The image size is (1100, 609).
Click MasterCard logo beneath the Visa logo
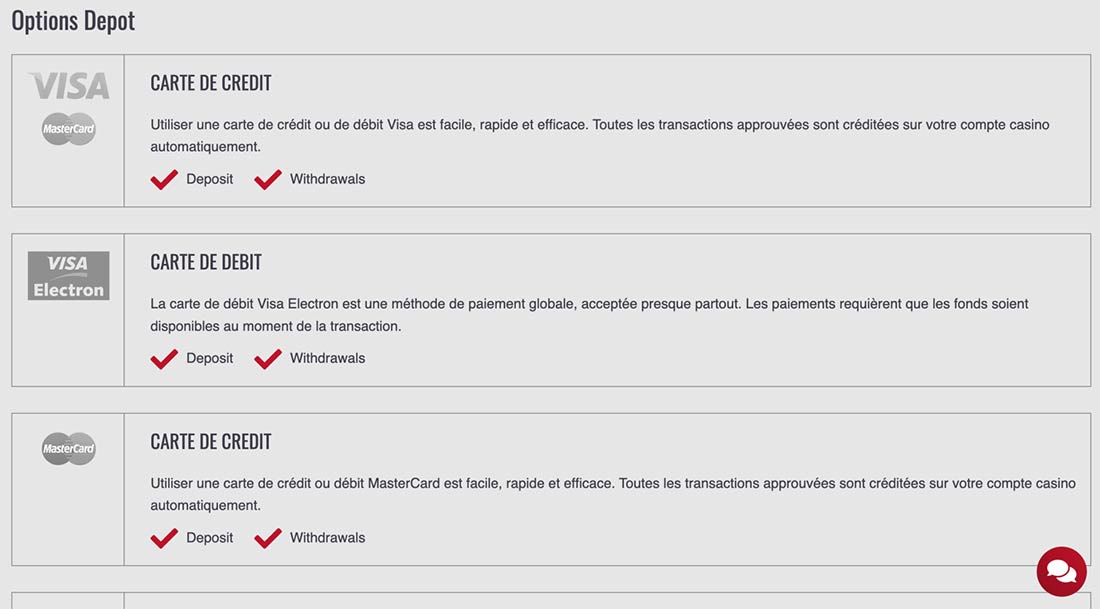tap(69, 129)
